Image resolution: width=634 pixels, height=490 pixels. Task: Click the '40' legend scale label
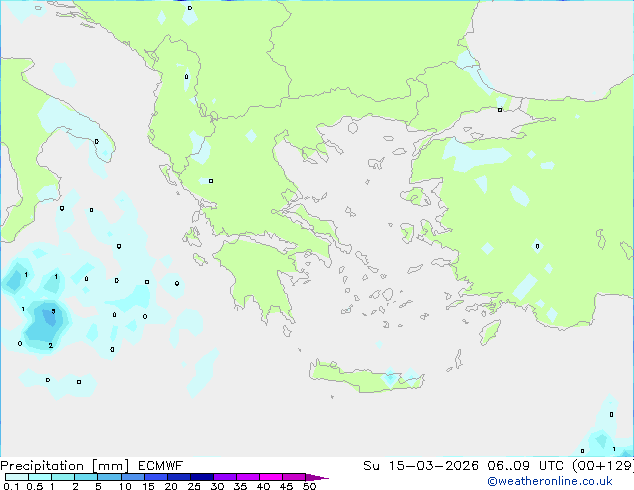[x=263, y=486]
